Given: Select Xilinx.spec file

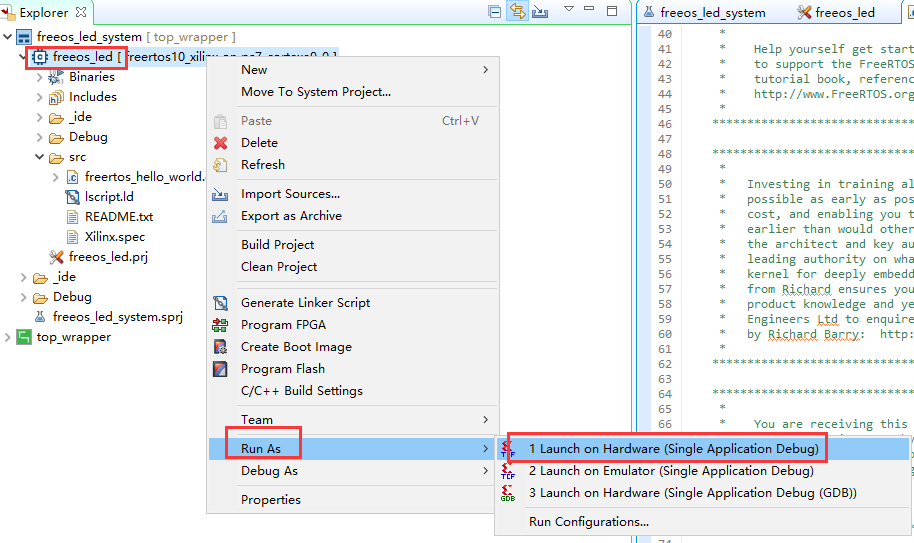Looking at the screenshot, I should click(115, 237).
